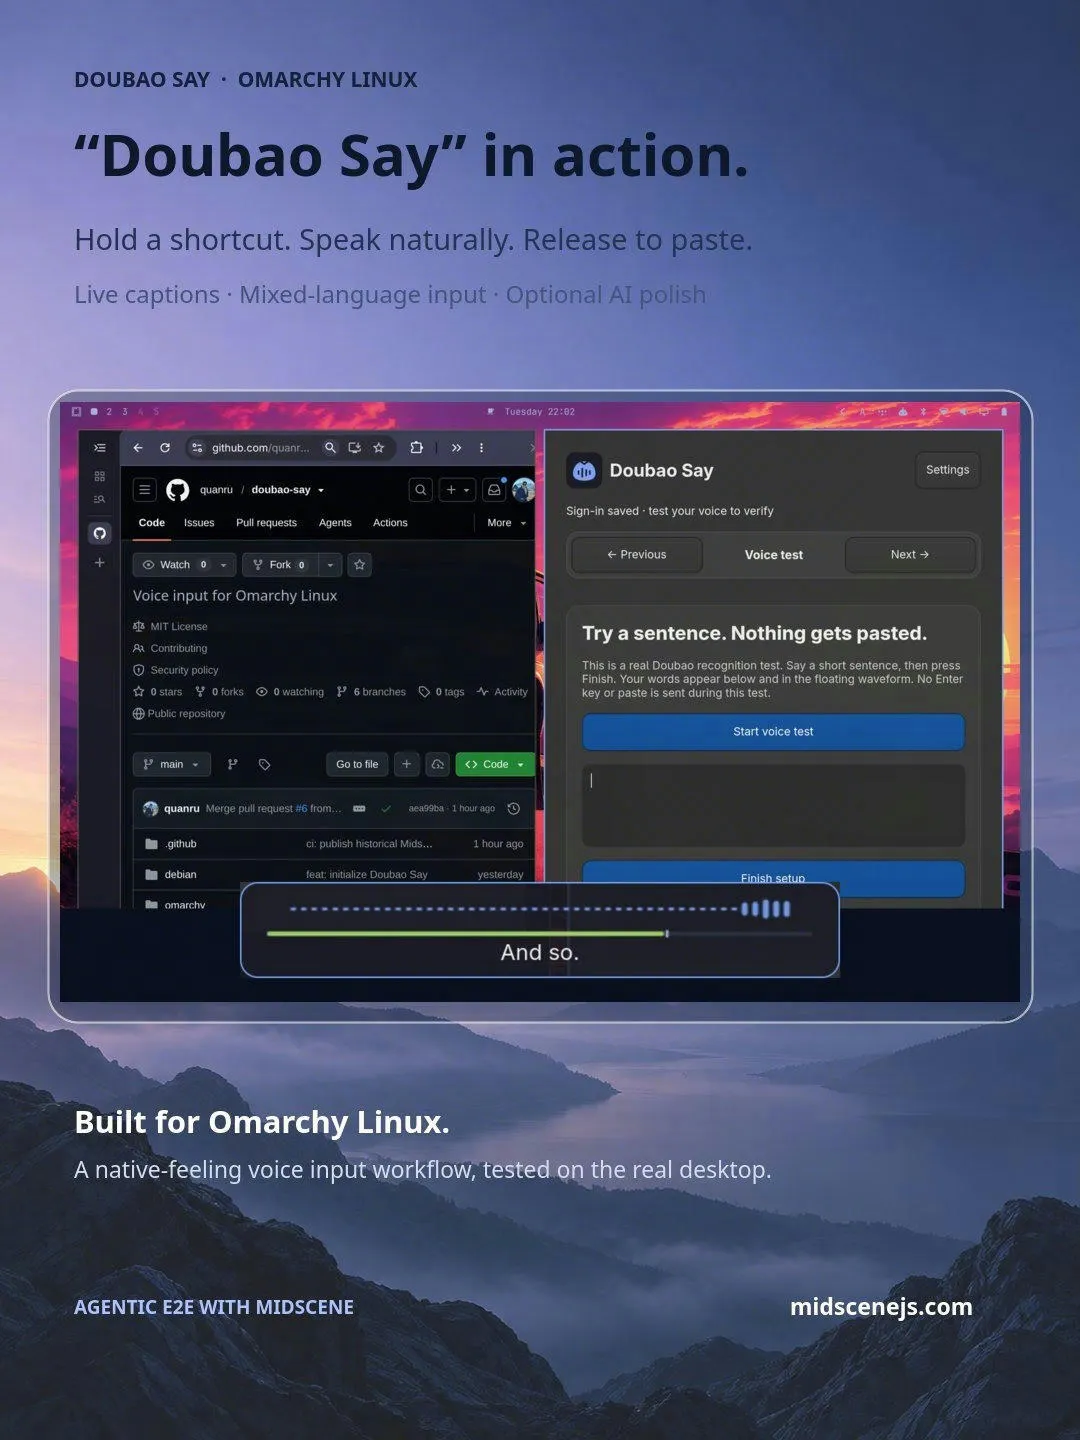
Task: Add a new tab with the sidebar plus
Action: click(x=99, y=563)
